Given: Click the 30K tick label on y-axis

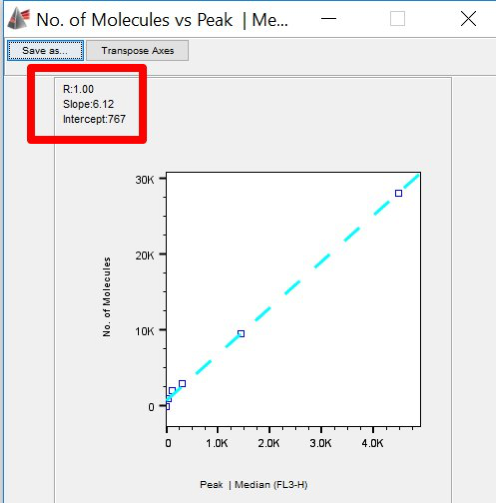Looking at the screenshot, I should pyautogui.click(x=145, y=180).
